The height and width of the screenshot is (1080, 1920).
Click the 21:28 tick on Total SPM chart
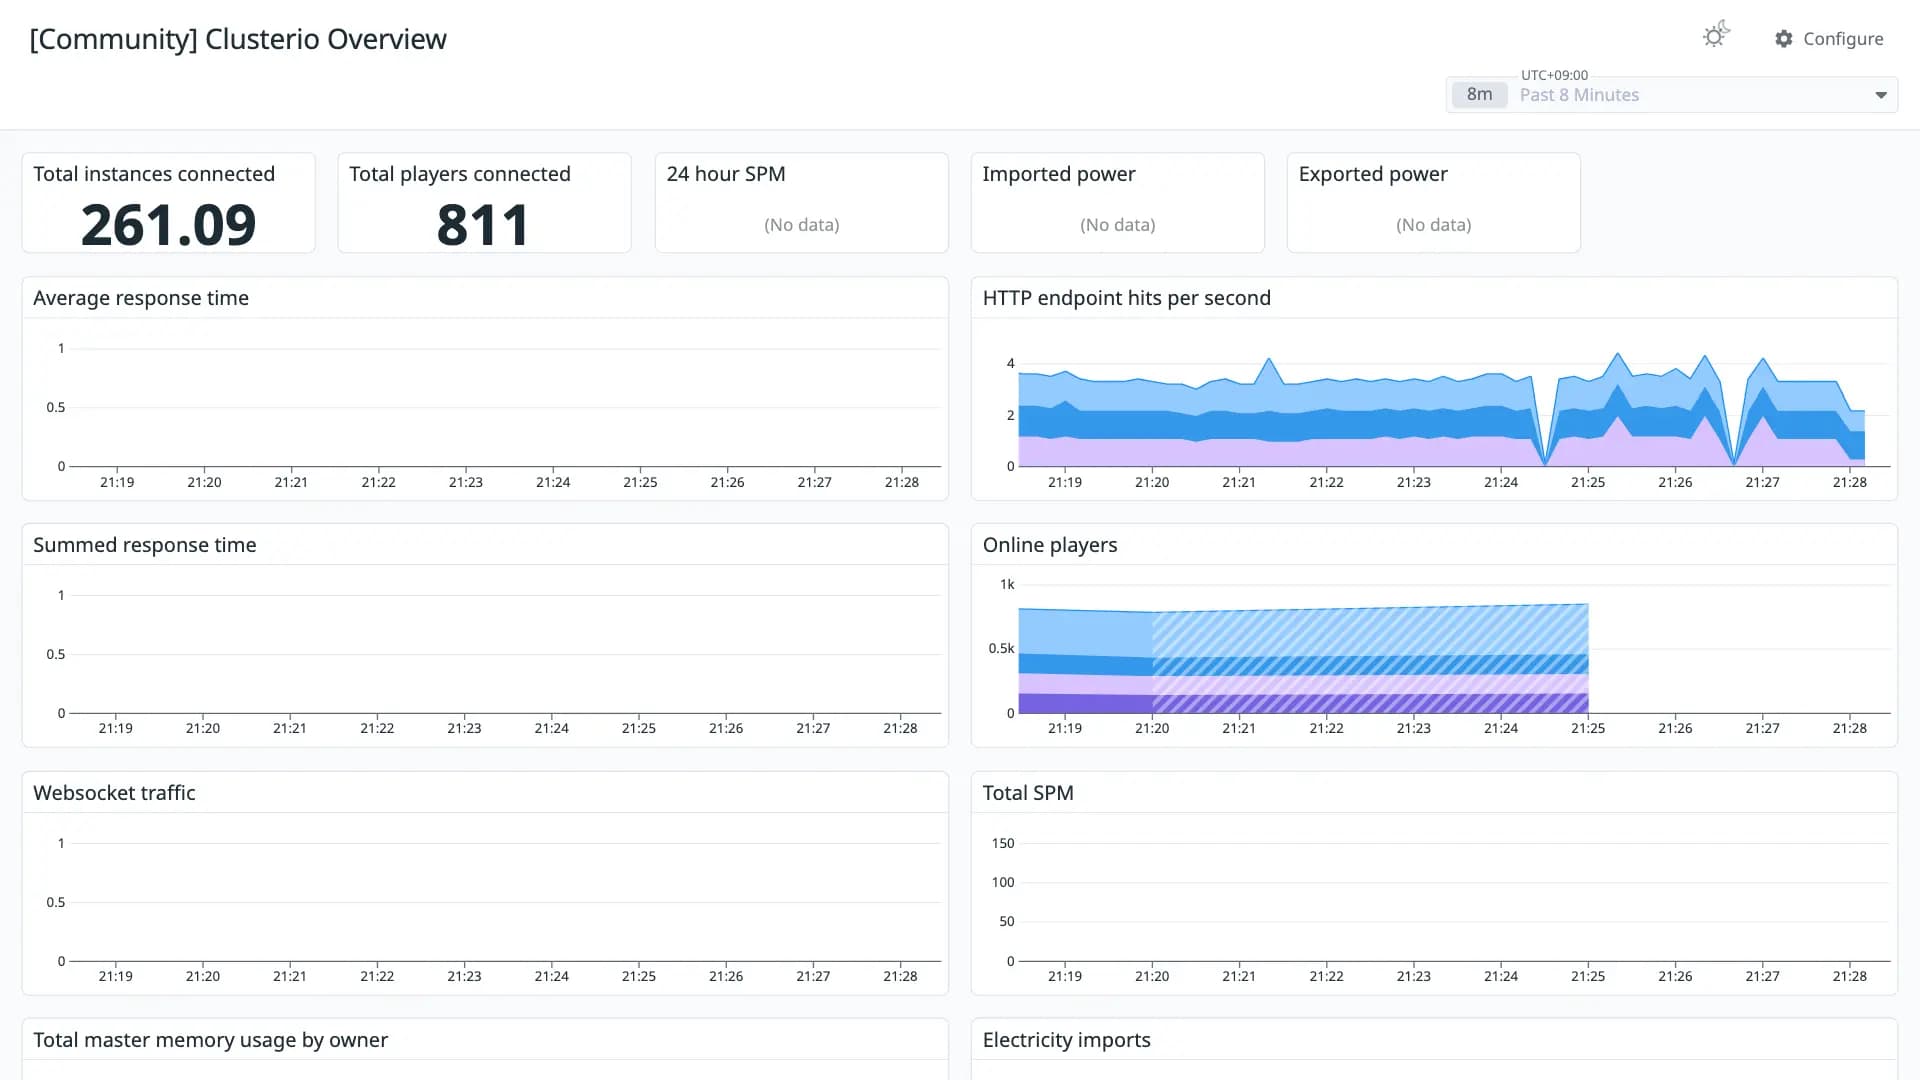coord(1850,976)
